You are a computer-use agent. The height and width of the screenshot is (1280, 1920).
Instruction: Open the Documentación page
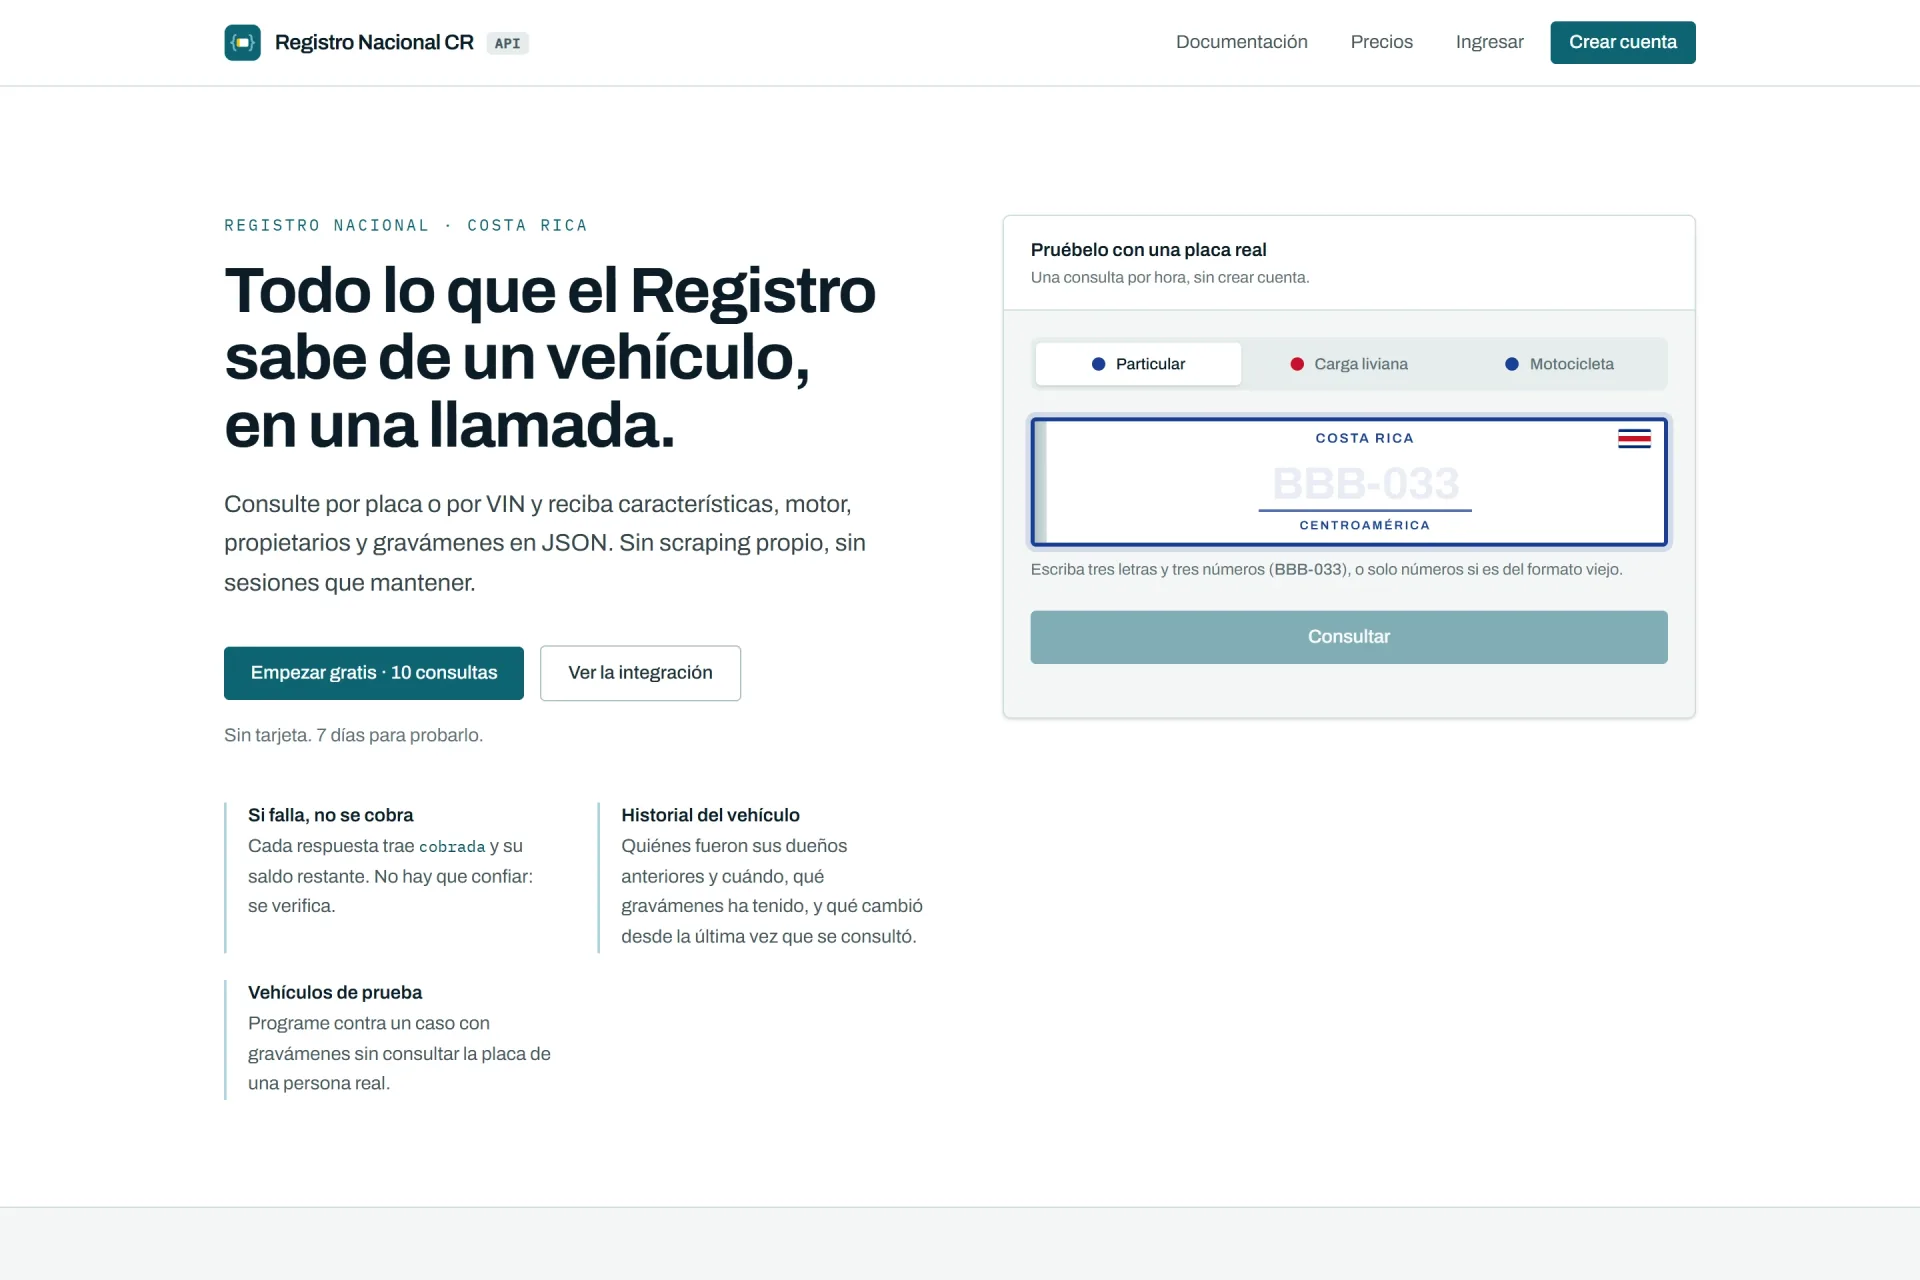click(x=1241, y=42)
